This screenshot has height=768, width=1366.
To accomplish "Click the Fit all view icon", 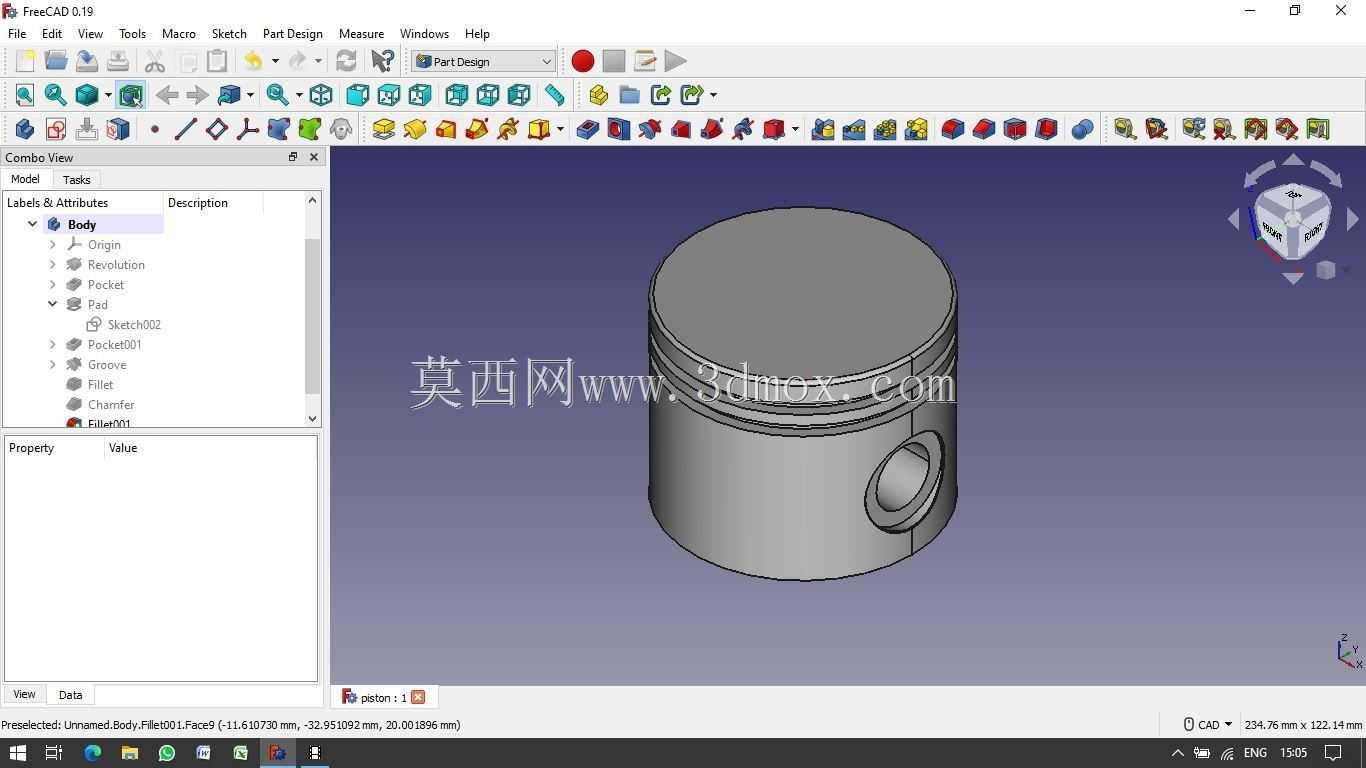I will point(25,95).
